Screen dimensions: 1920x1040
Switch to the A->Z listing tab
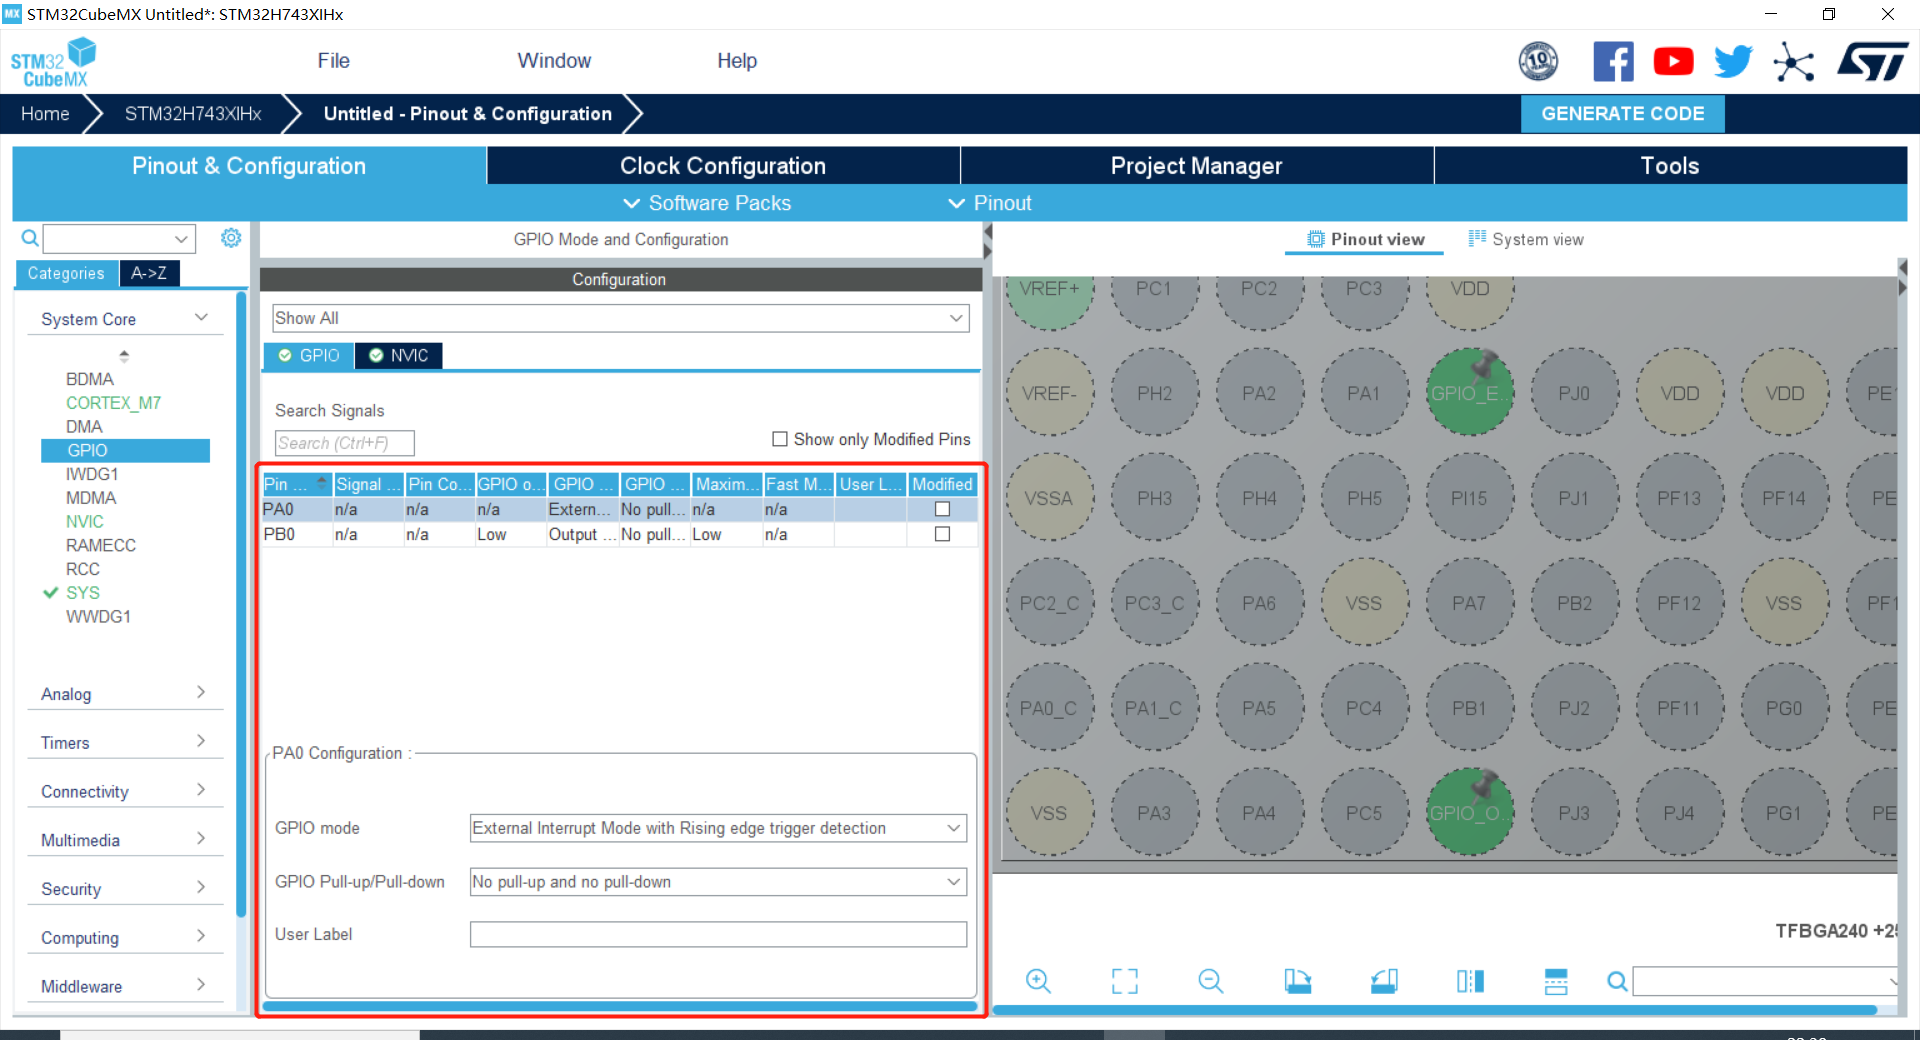[x=149, y=273]
